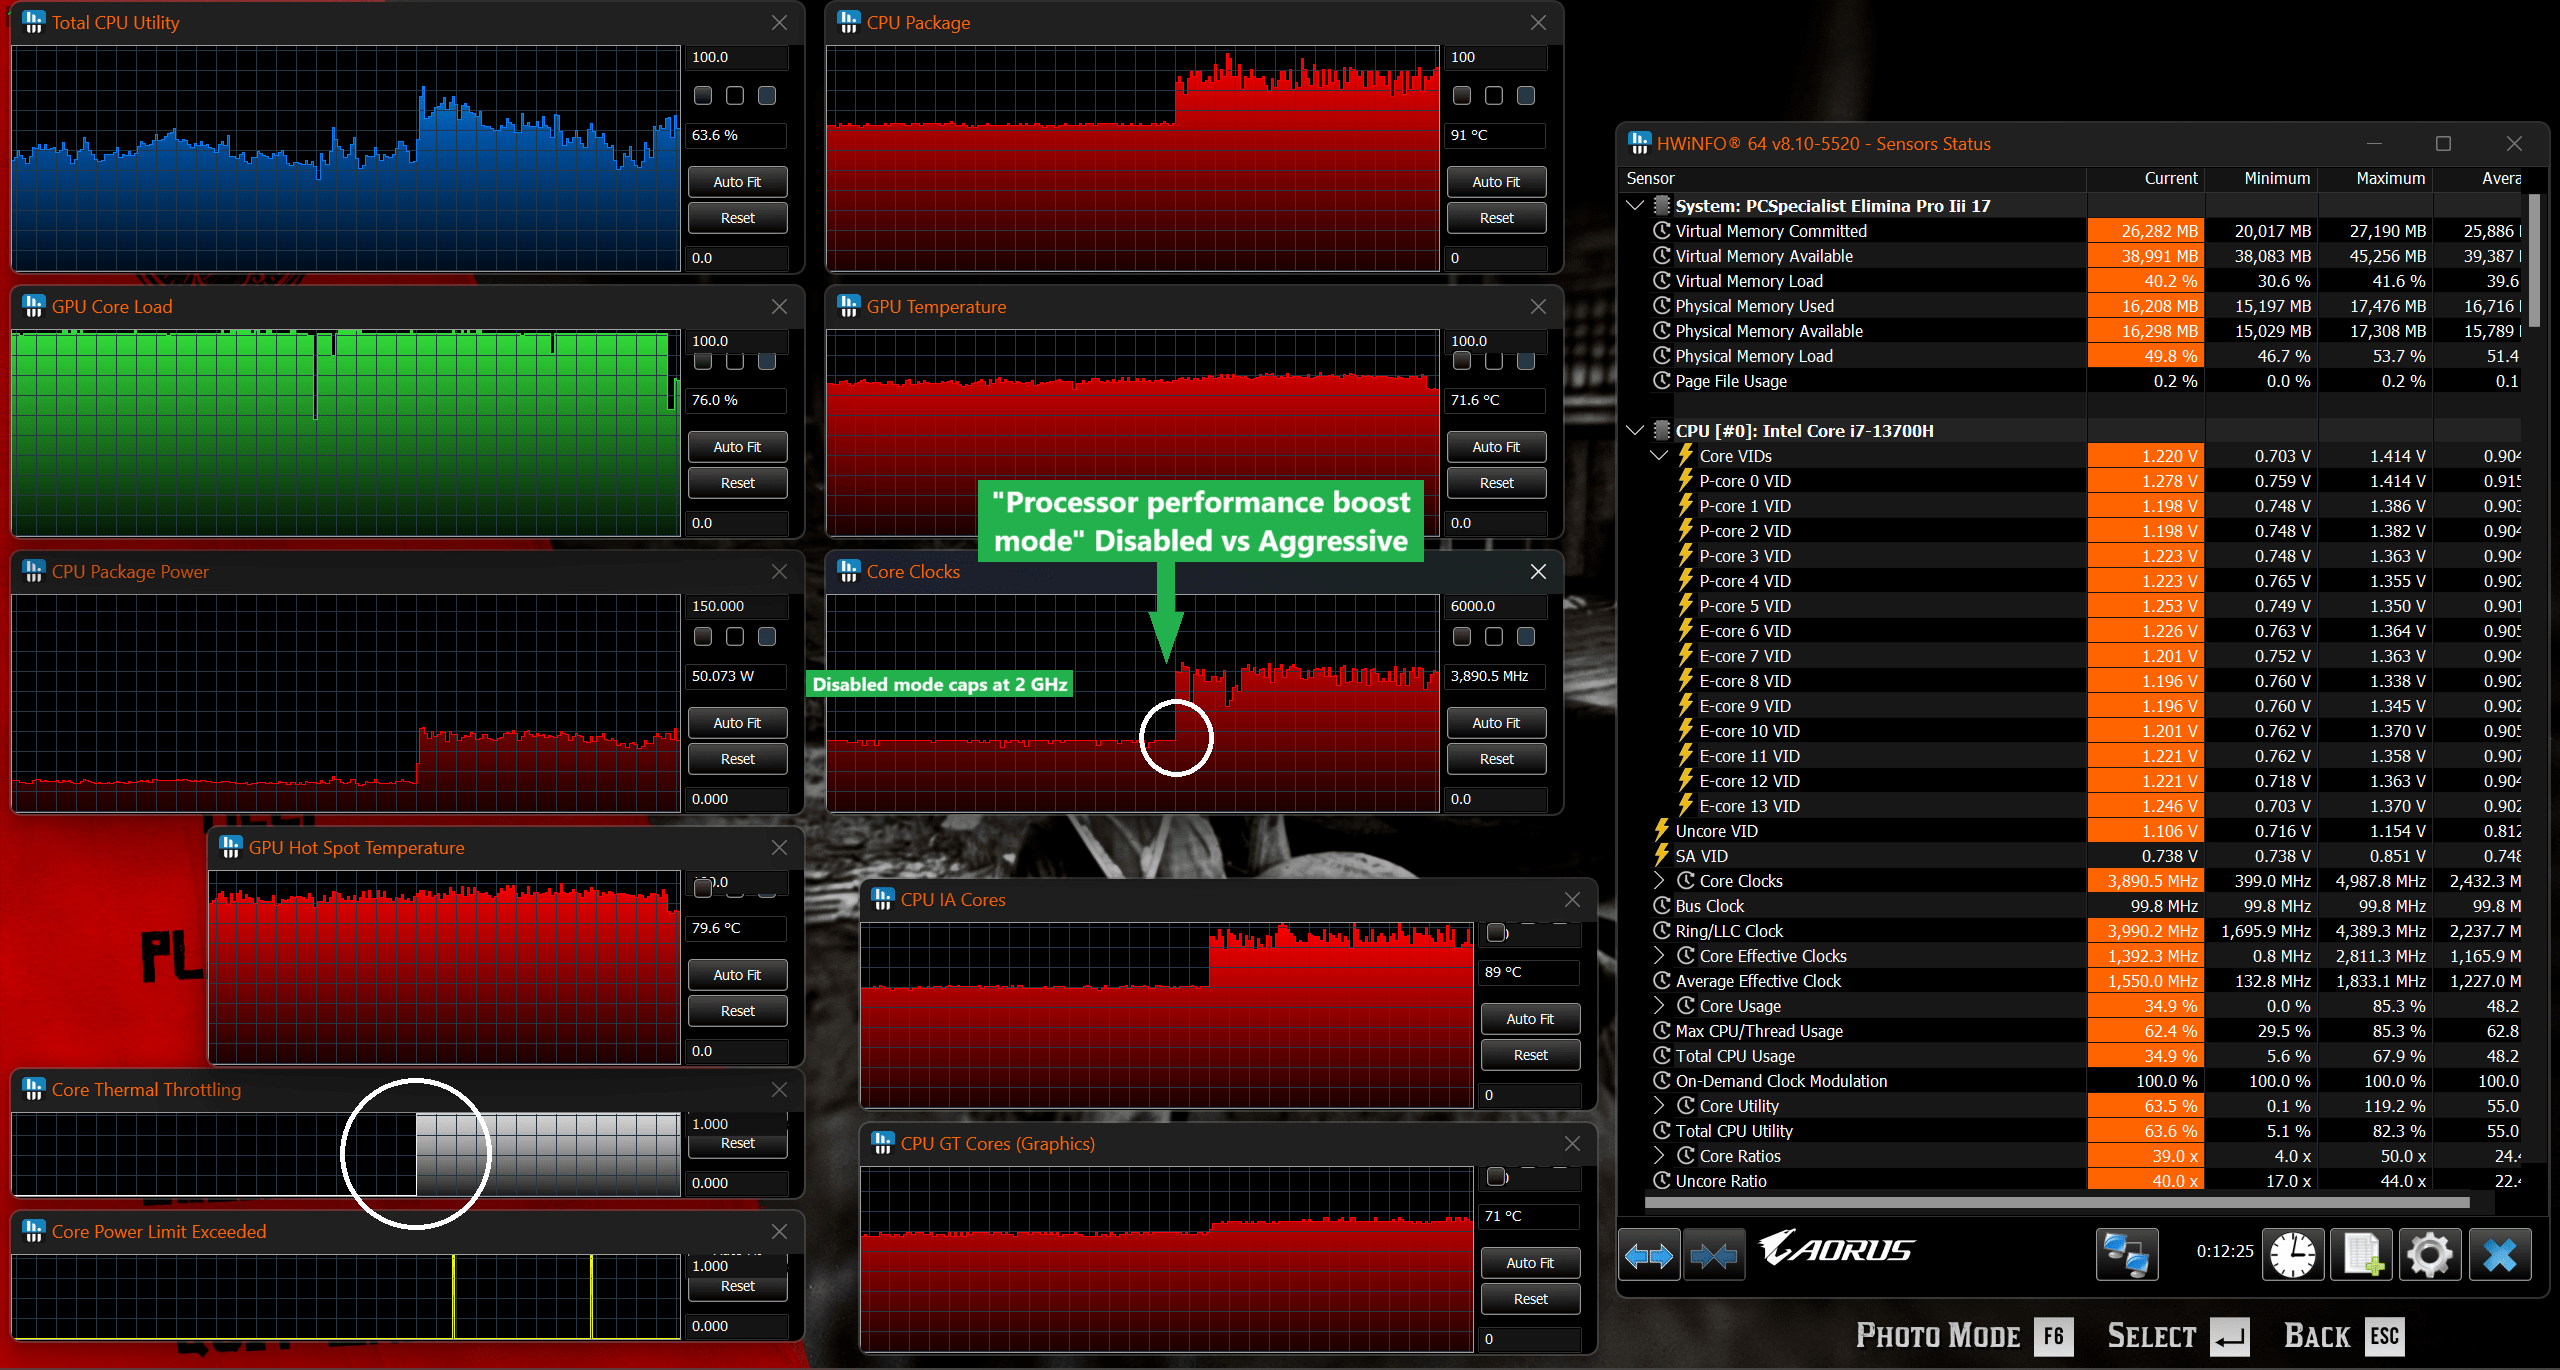2560x1370 pixels.
Task: Collapse the CPU [#0] Intel Core i7-13700H group
Action: click(x=1636, y=430)
